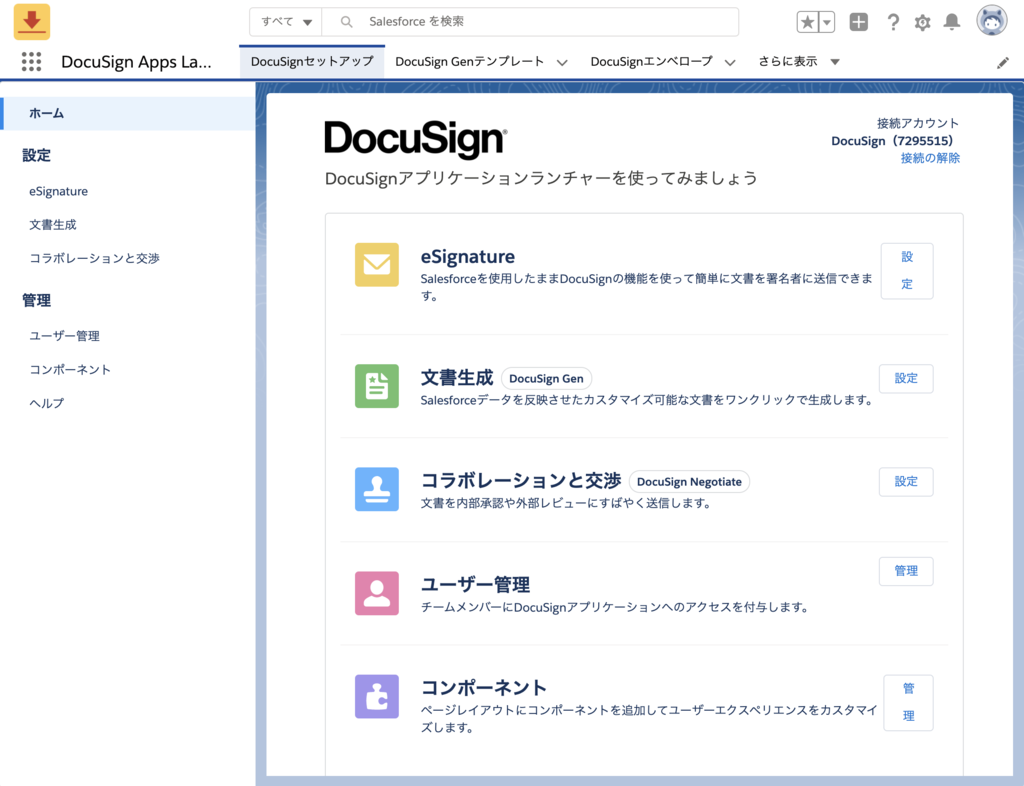Select the purple コンポーネント puzzle icon
The height and width of the screenshot is (786, 1024).
(376, 694)
